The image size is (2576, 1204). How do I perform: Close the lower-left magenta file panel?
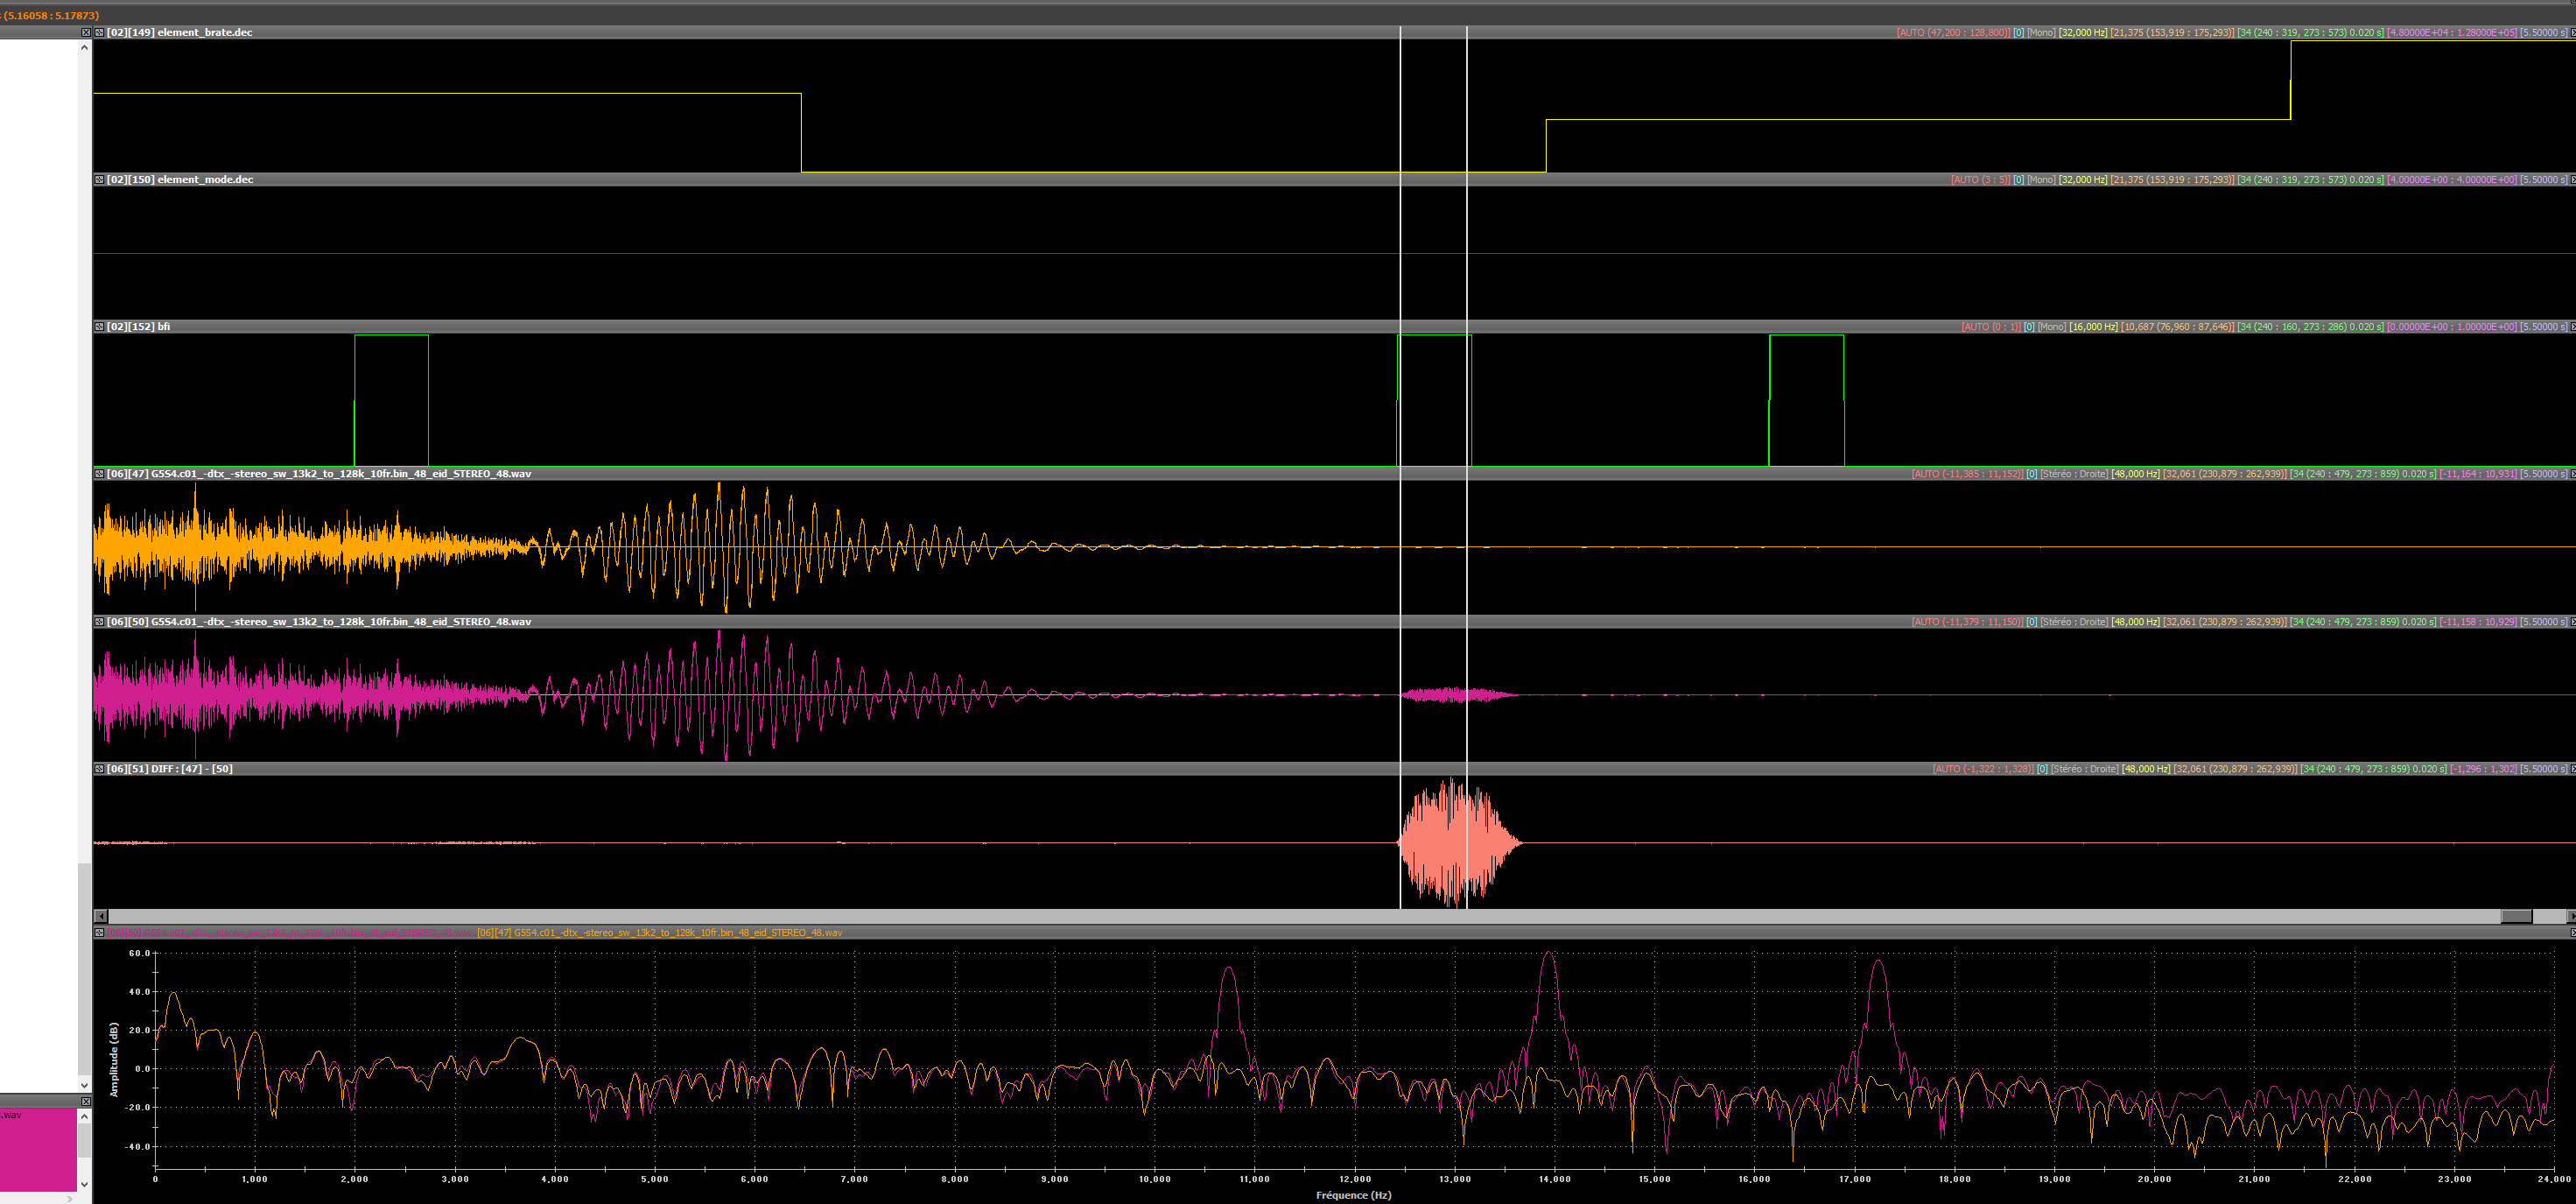(85, 1102)
